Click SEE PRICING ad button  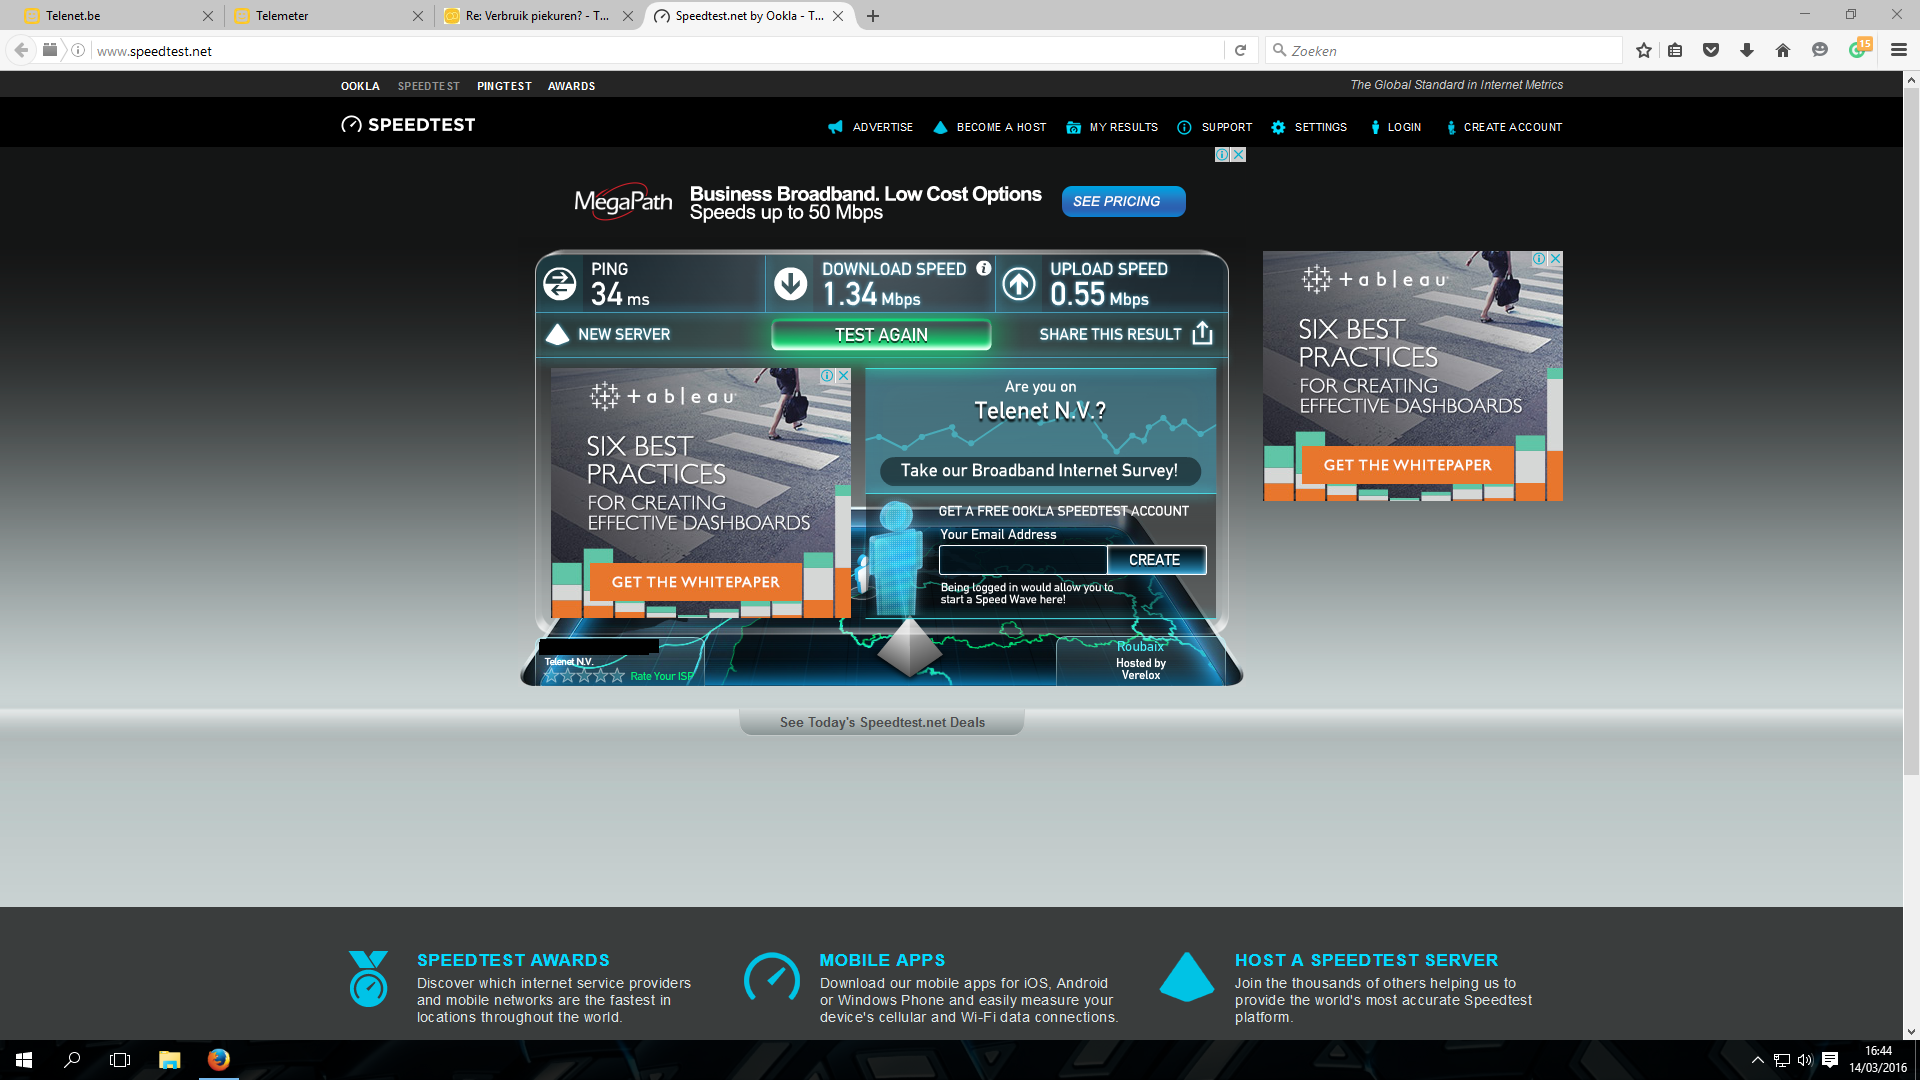click(1123, 201)
